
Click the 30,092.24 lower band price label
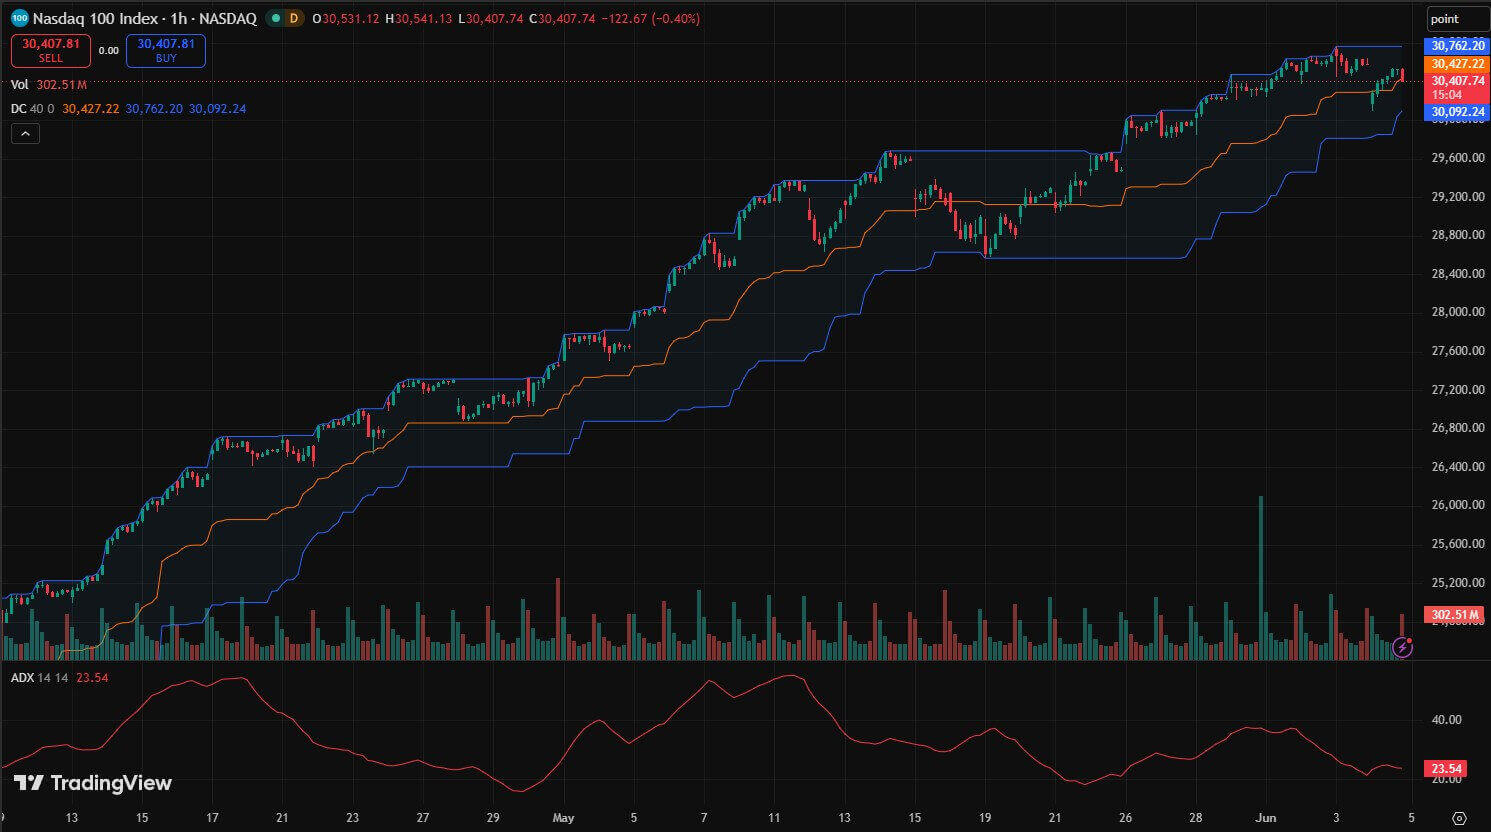click(x=1458, y=112)
